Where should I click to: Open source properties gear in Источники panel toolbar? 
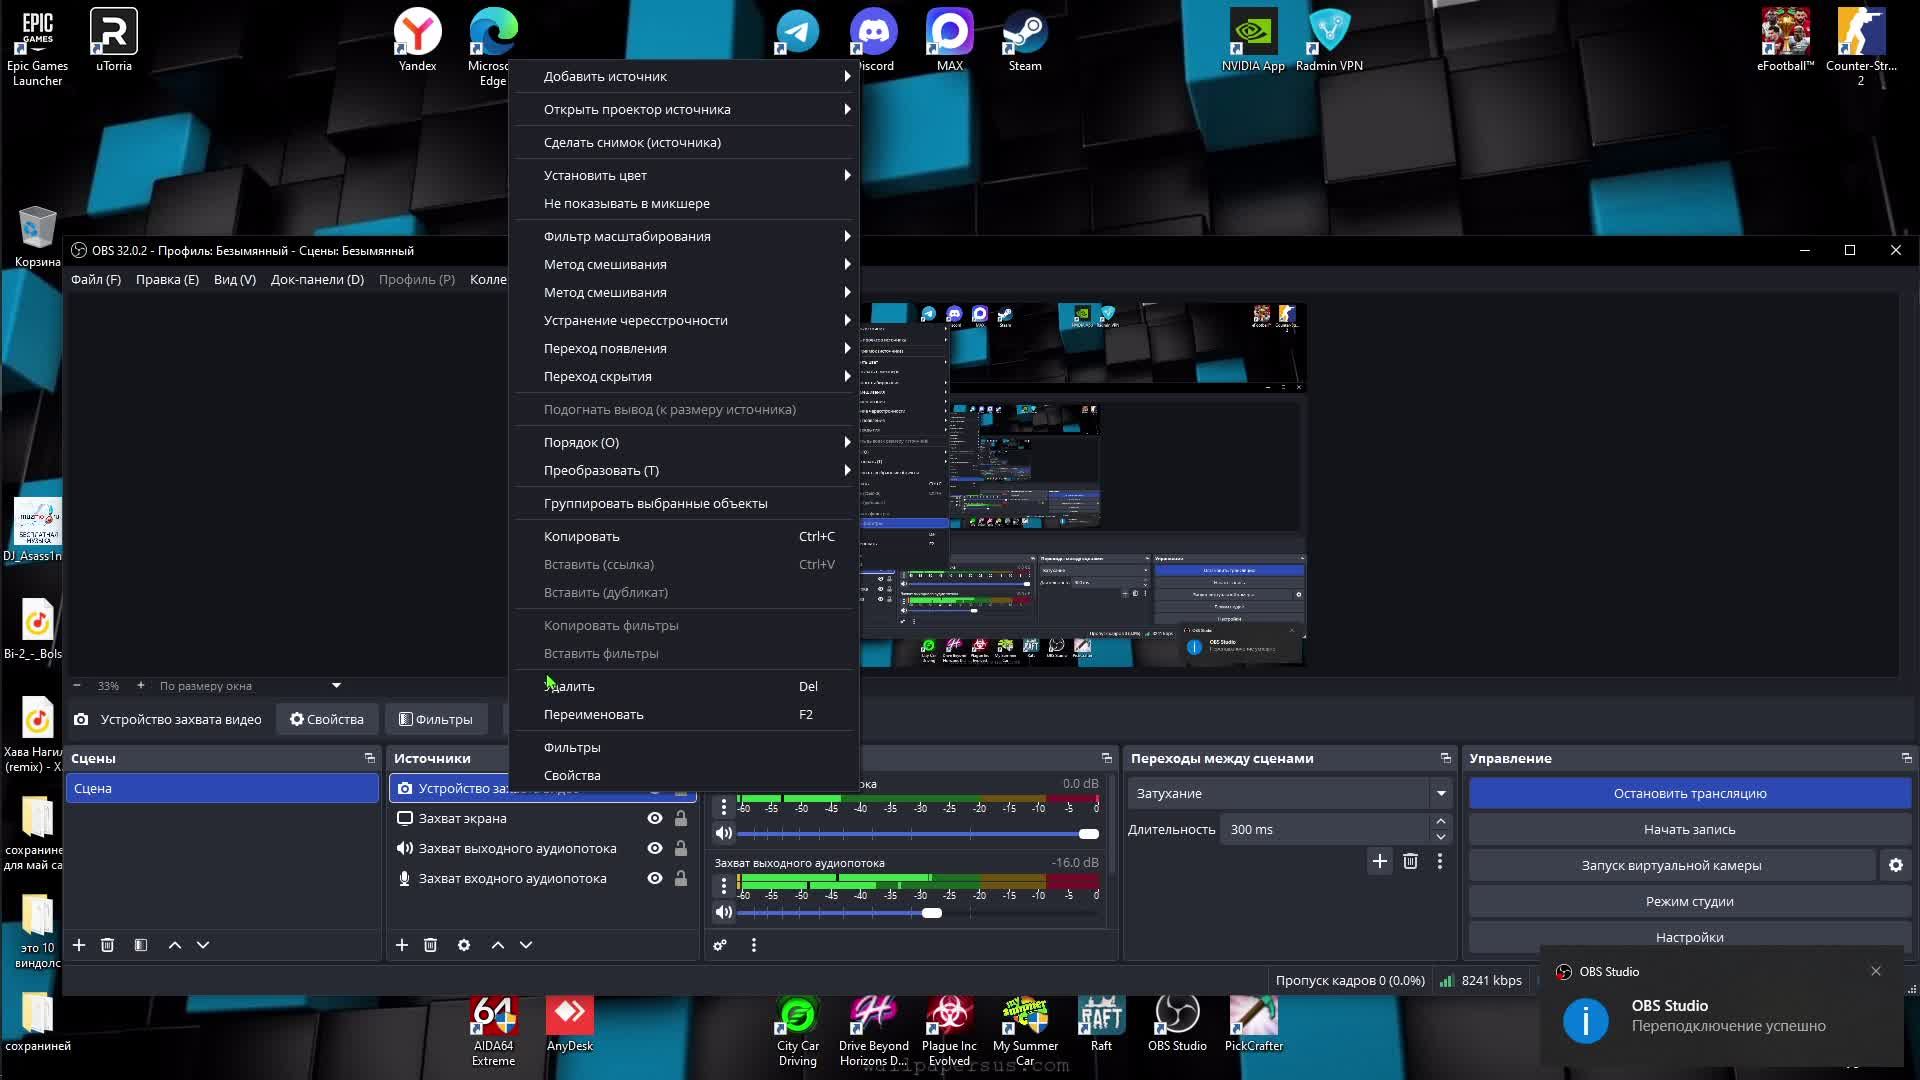point(464,945)
